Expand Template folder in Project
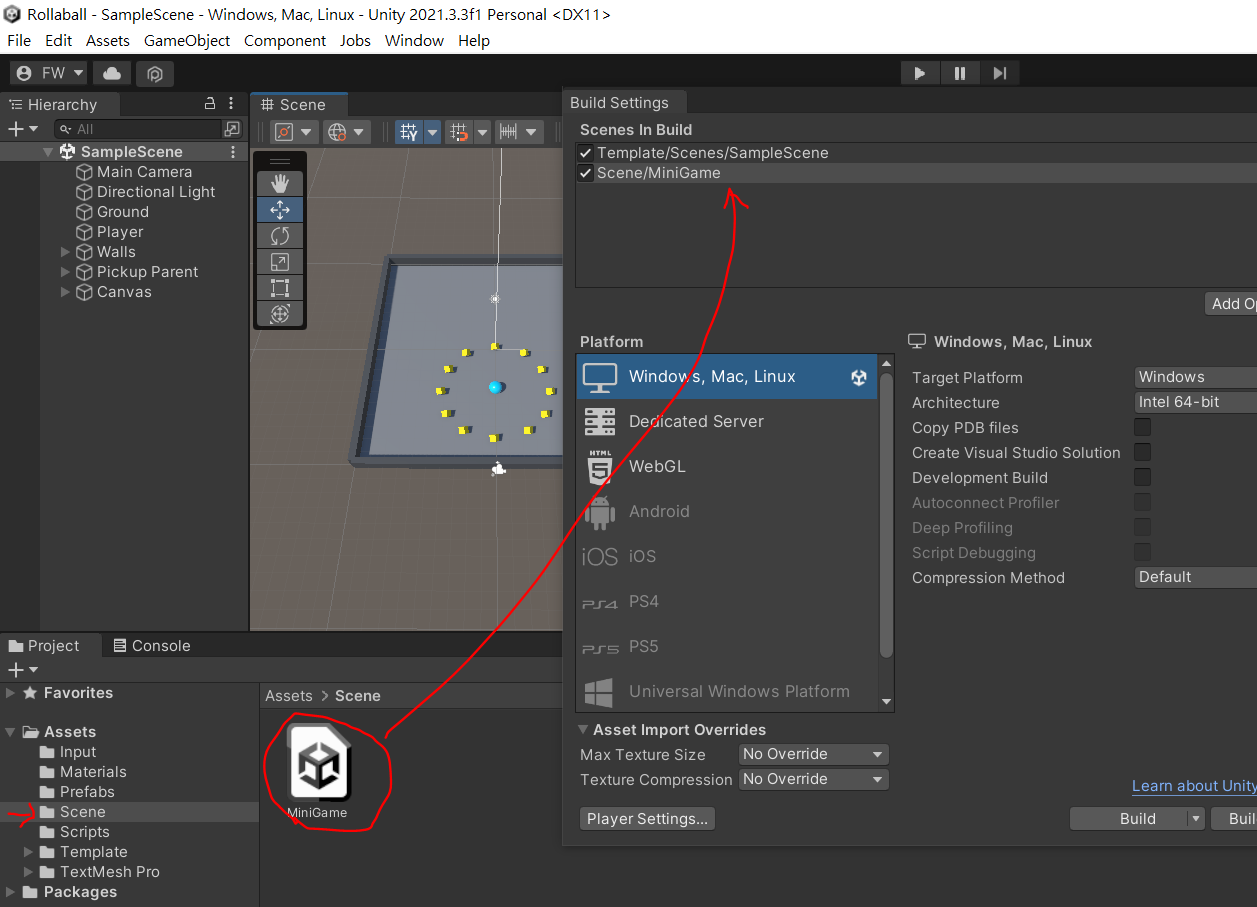The width and height of the screenshot is (1257, 907). [29, 852]
